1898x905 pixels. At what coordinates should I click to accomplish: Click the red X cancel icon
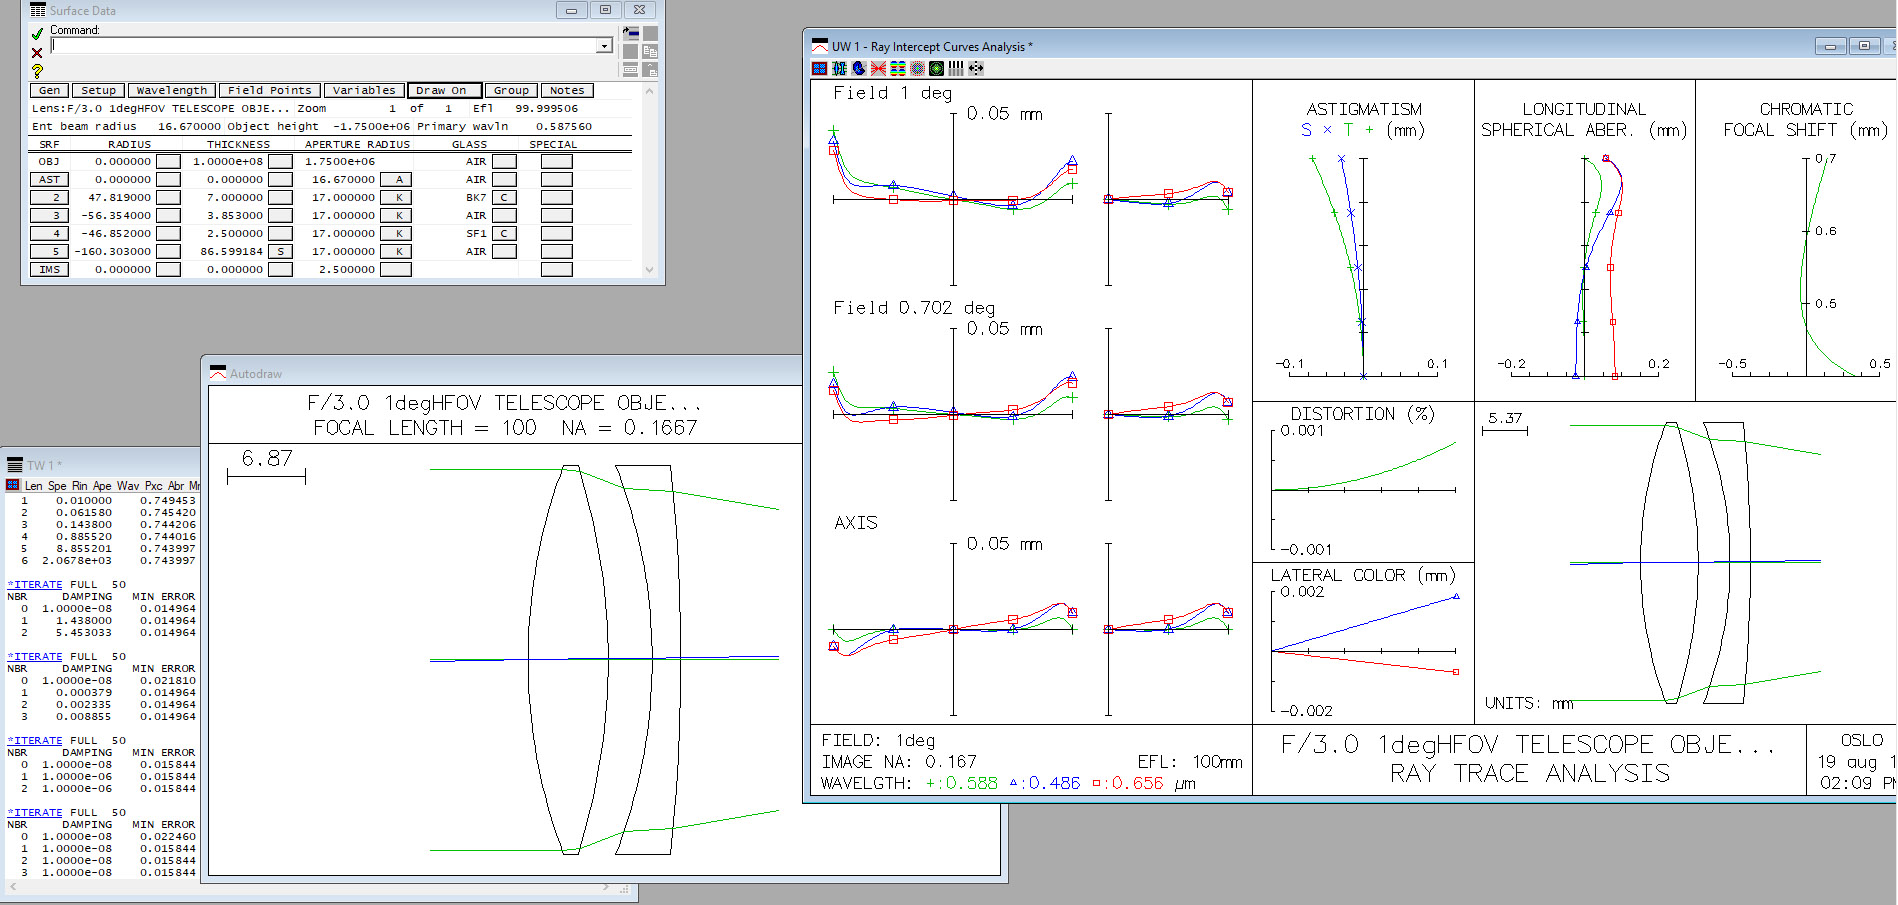(x=37, y=53)
